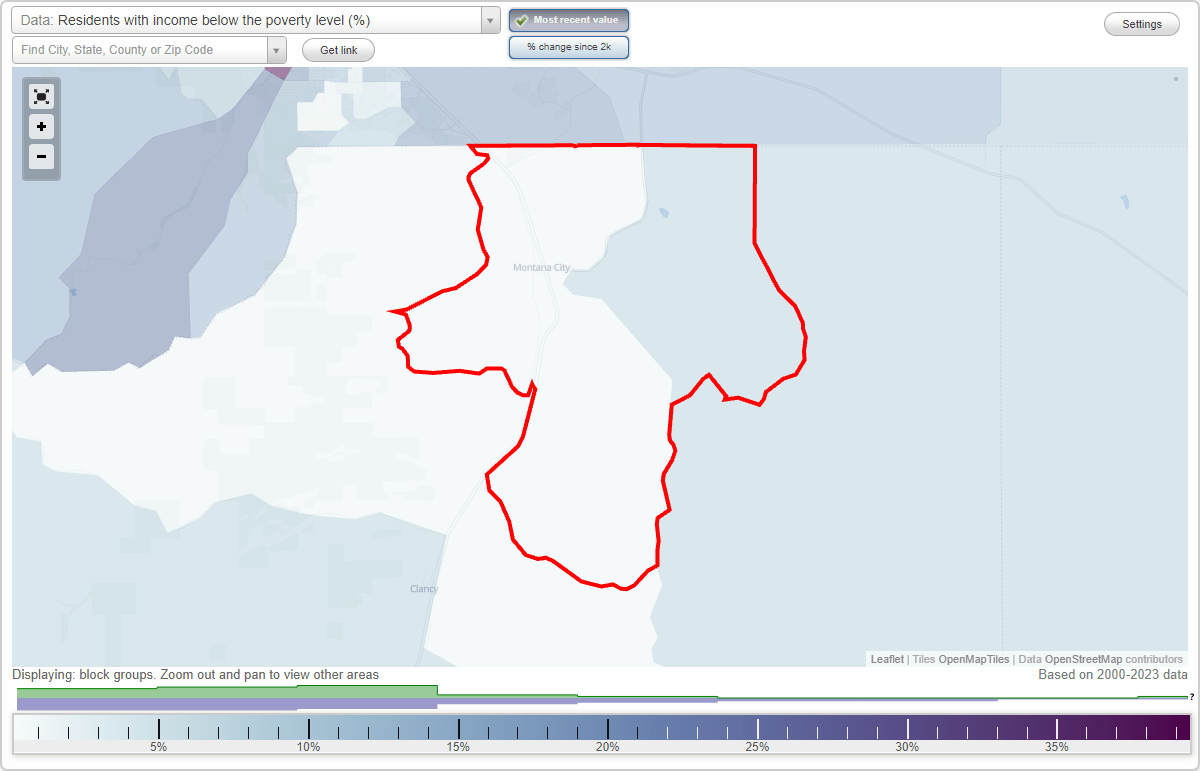This screenshot has height=771, width=1200.
Task: Click the purple histogram bar
Action: click(227, 704)
